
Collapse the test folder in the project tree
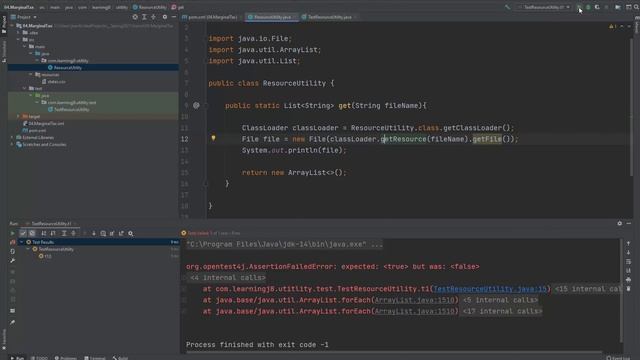pyautogui.click(x=25, y=88)
